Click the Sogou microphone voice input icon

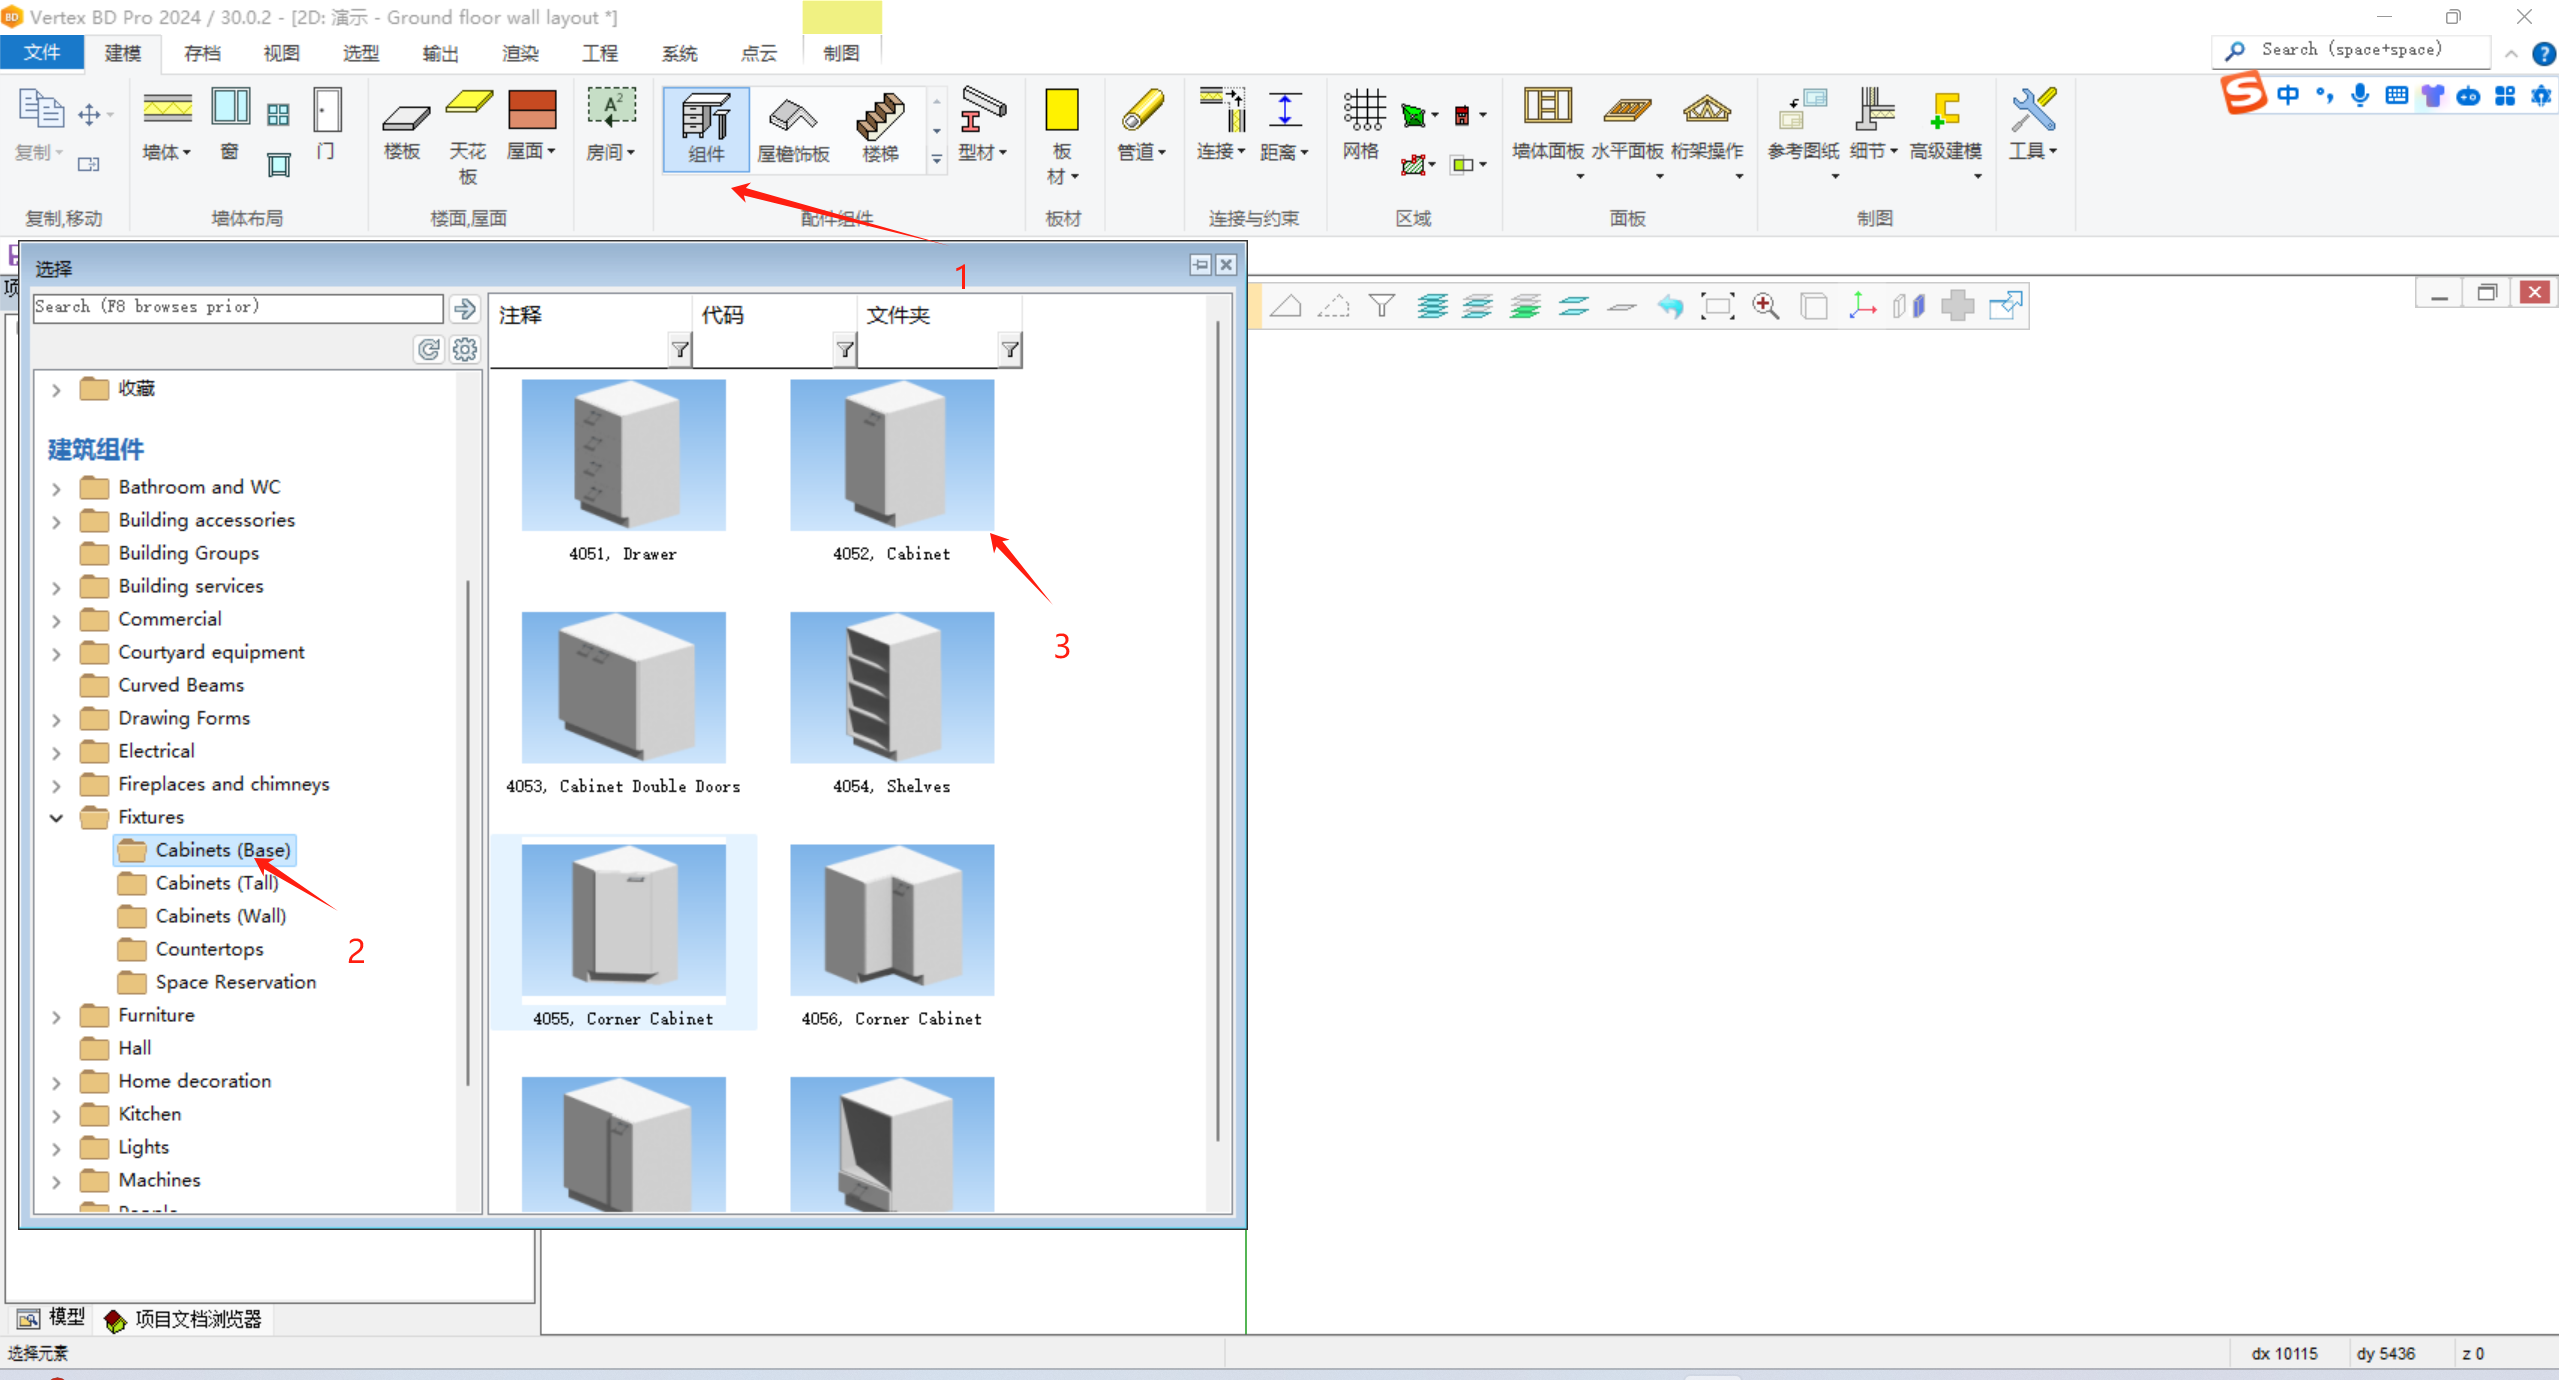pos(2360,96)
